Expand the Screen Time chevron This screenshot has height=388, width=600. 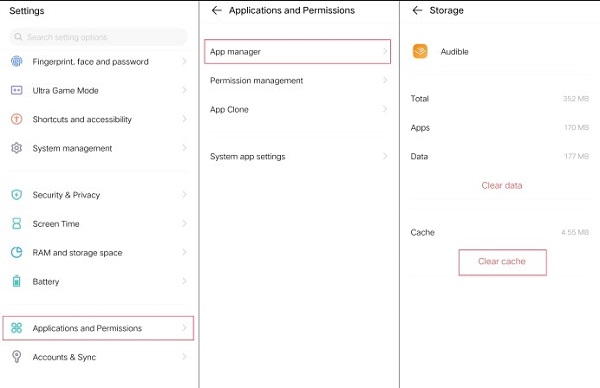pos(184,223)
